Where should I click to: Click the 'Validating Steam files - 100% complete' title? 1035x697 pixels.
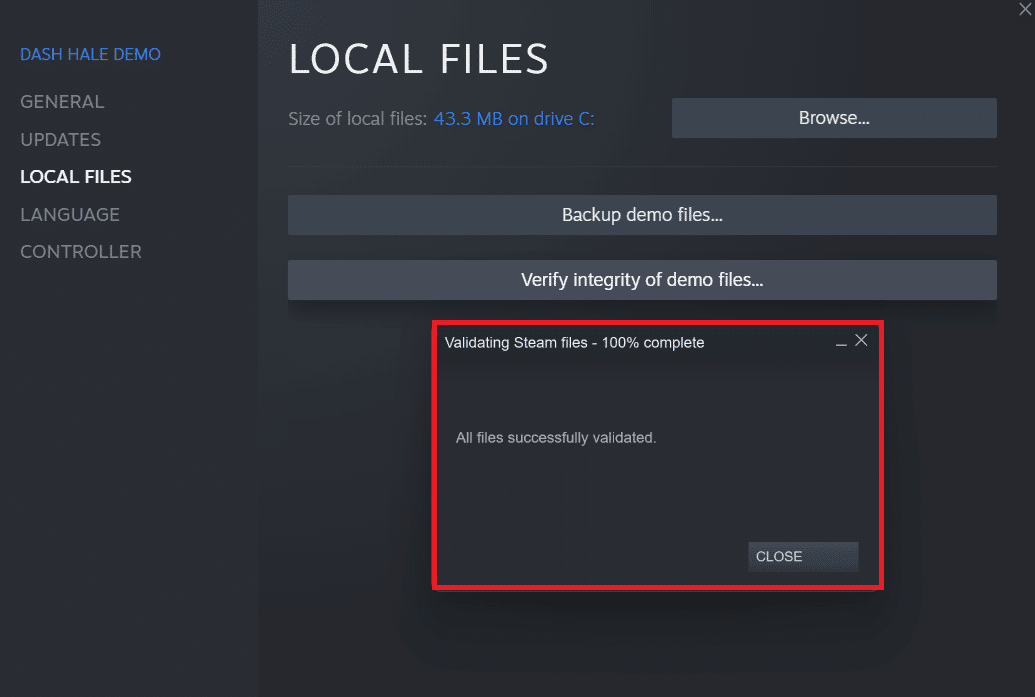(574, 343)
